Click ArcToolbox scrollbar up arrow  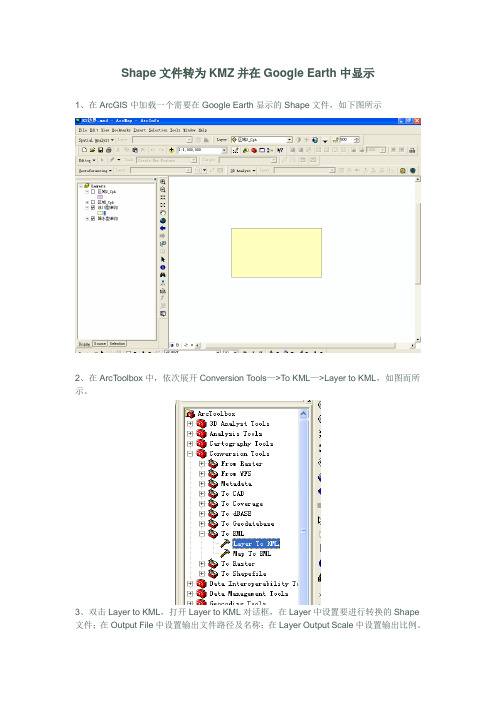point(304,414)
